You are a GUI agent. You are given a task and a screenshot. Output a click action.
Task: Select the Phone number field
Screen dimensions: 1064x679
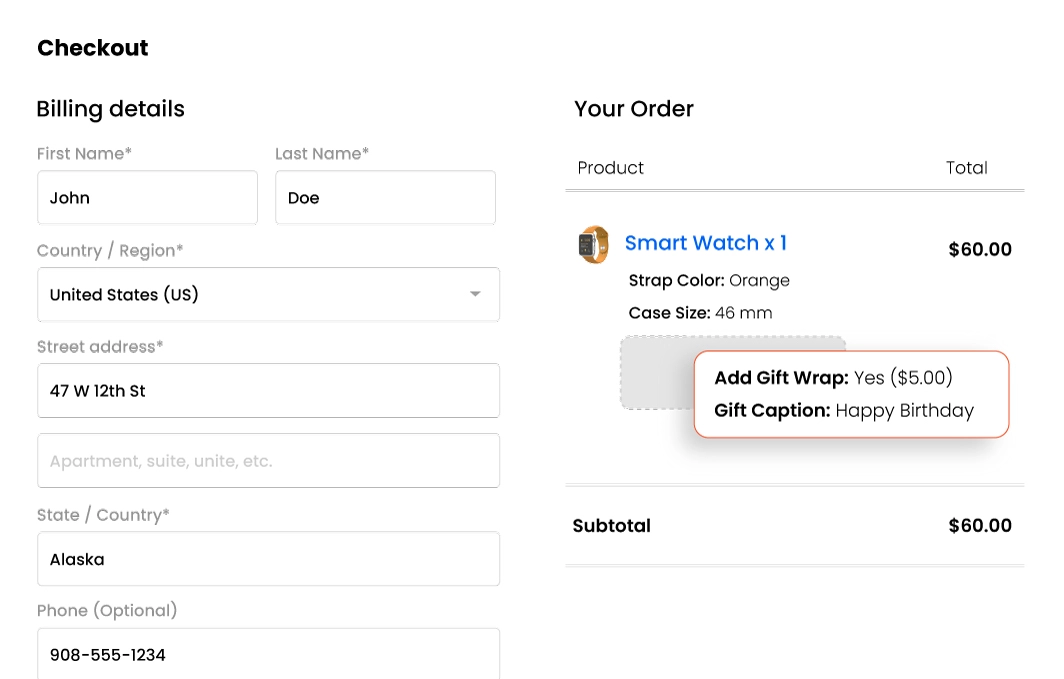(x=268, y=655)
